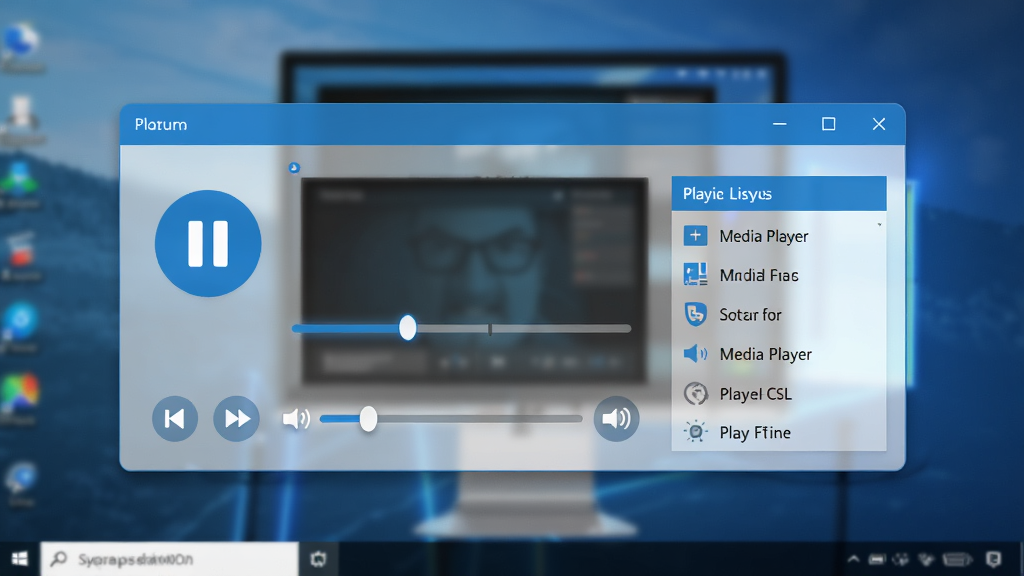
Task: Click the volume slider handle
Action: tap(368, 419)
